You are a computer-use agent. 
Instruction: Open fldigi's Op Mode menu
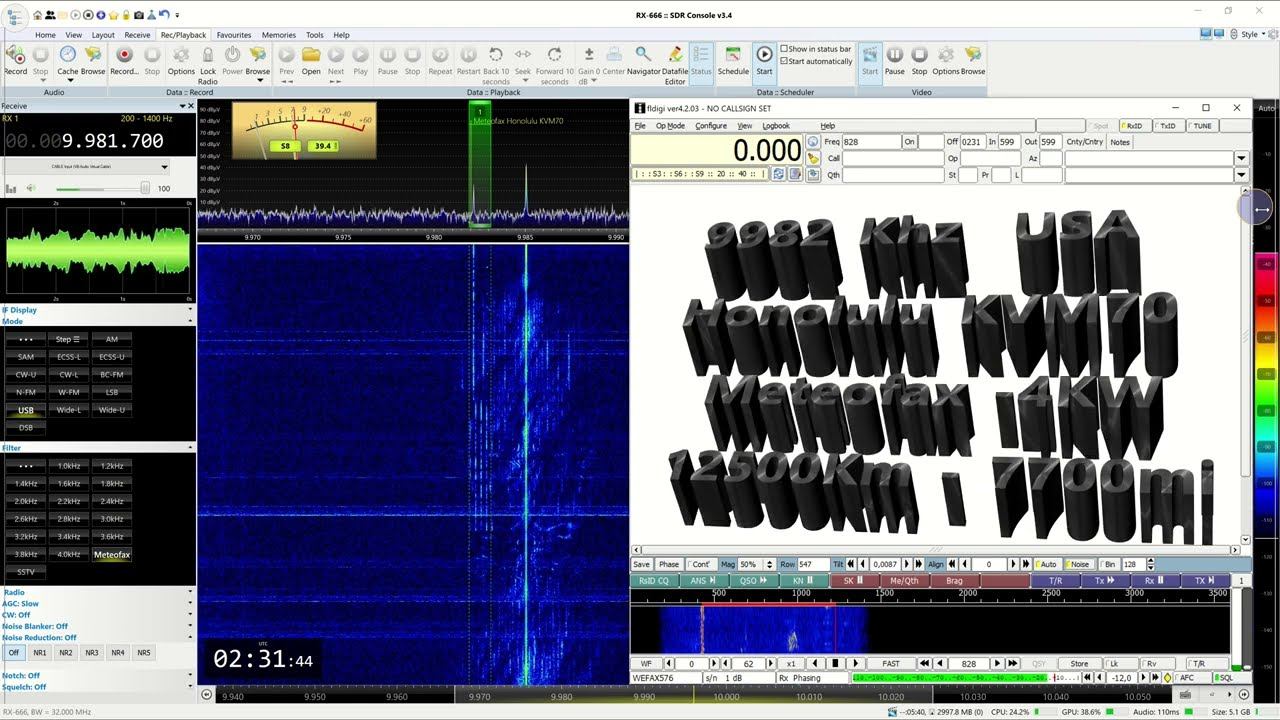(x=669, y=126)
